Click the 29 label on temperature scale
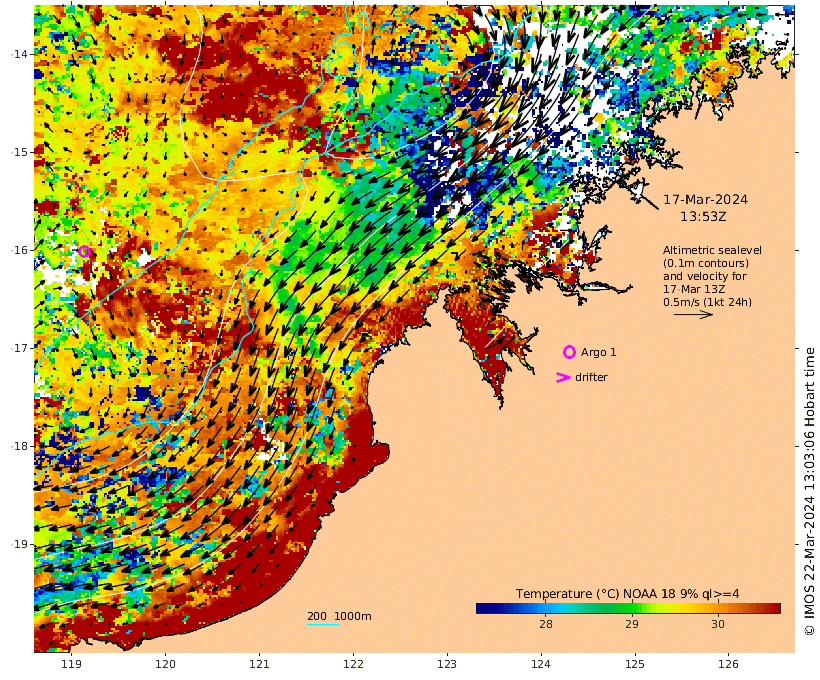This screenshot has height=680, width=820. coord(632,624)
